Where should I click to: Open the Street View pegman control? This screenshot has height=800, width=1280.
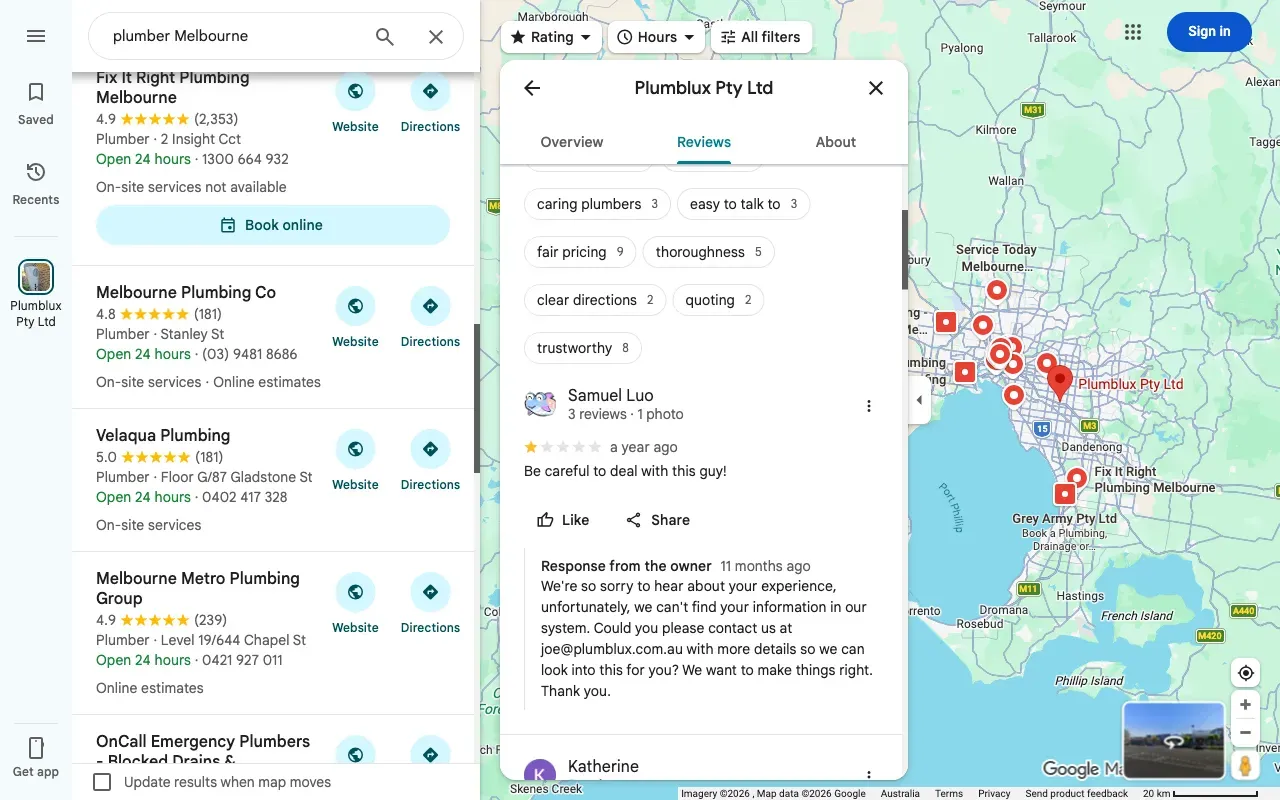coord(1245,766)
